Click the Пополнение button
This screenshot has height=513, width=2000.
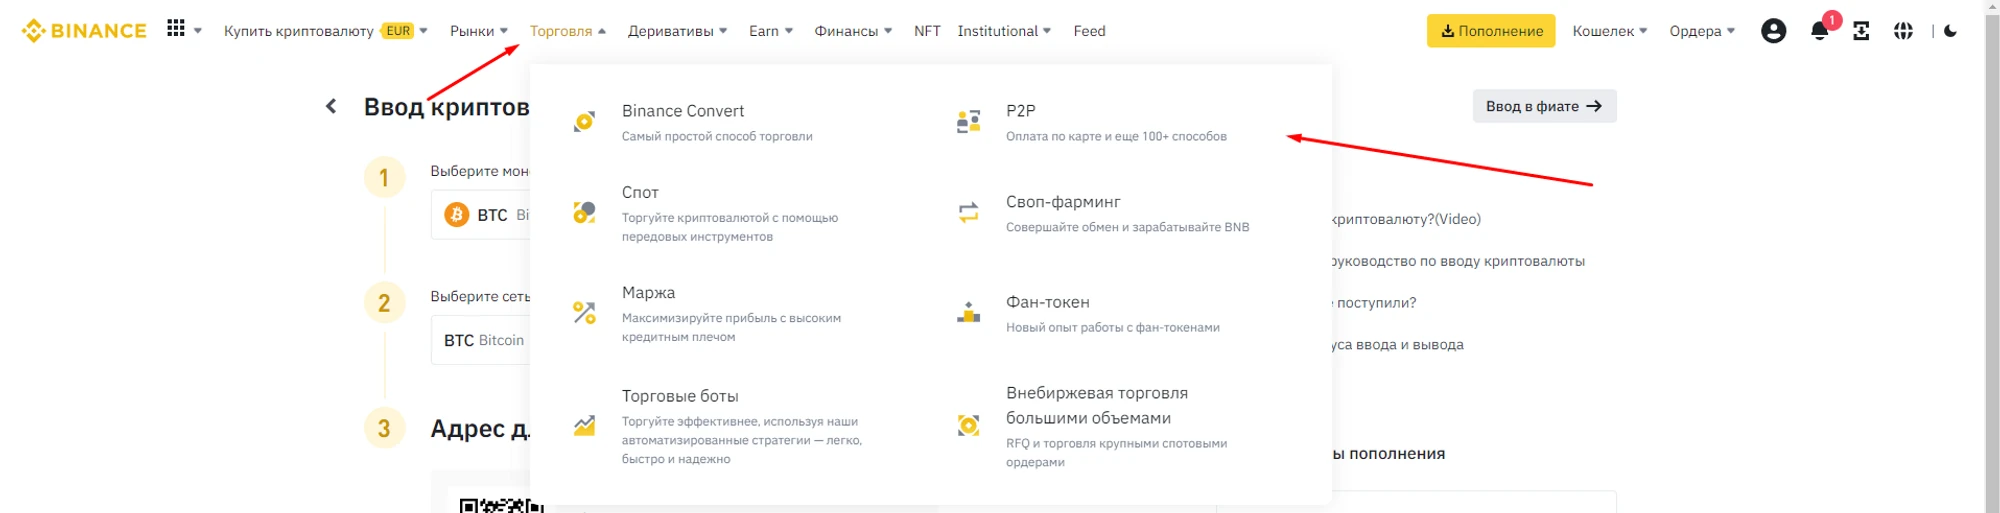(1490, 31)
